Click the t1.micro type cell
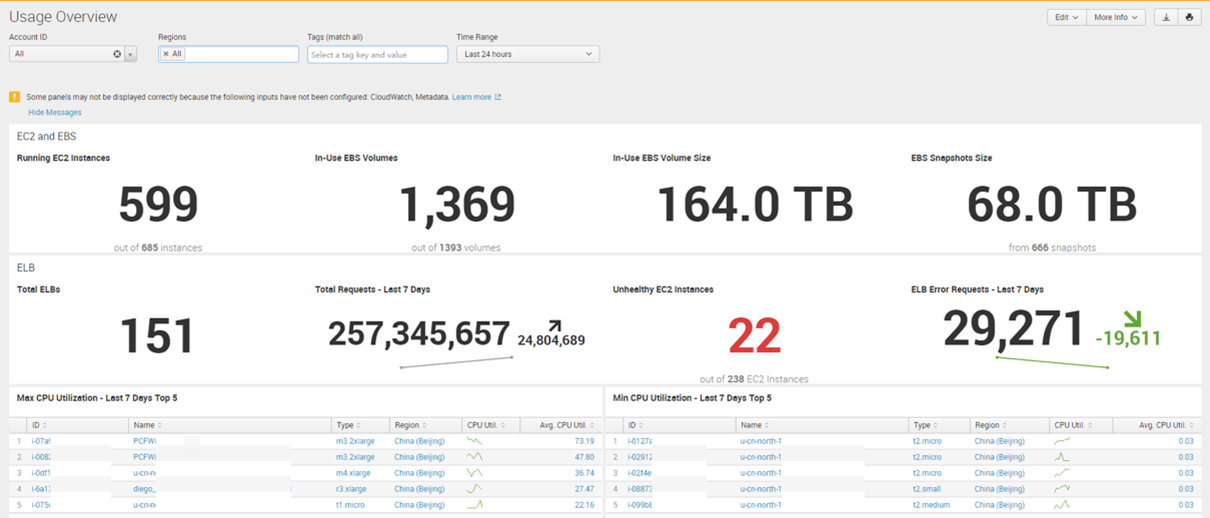 (352, 505)
